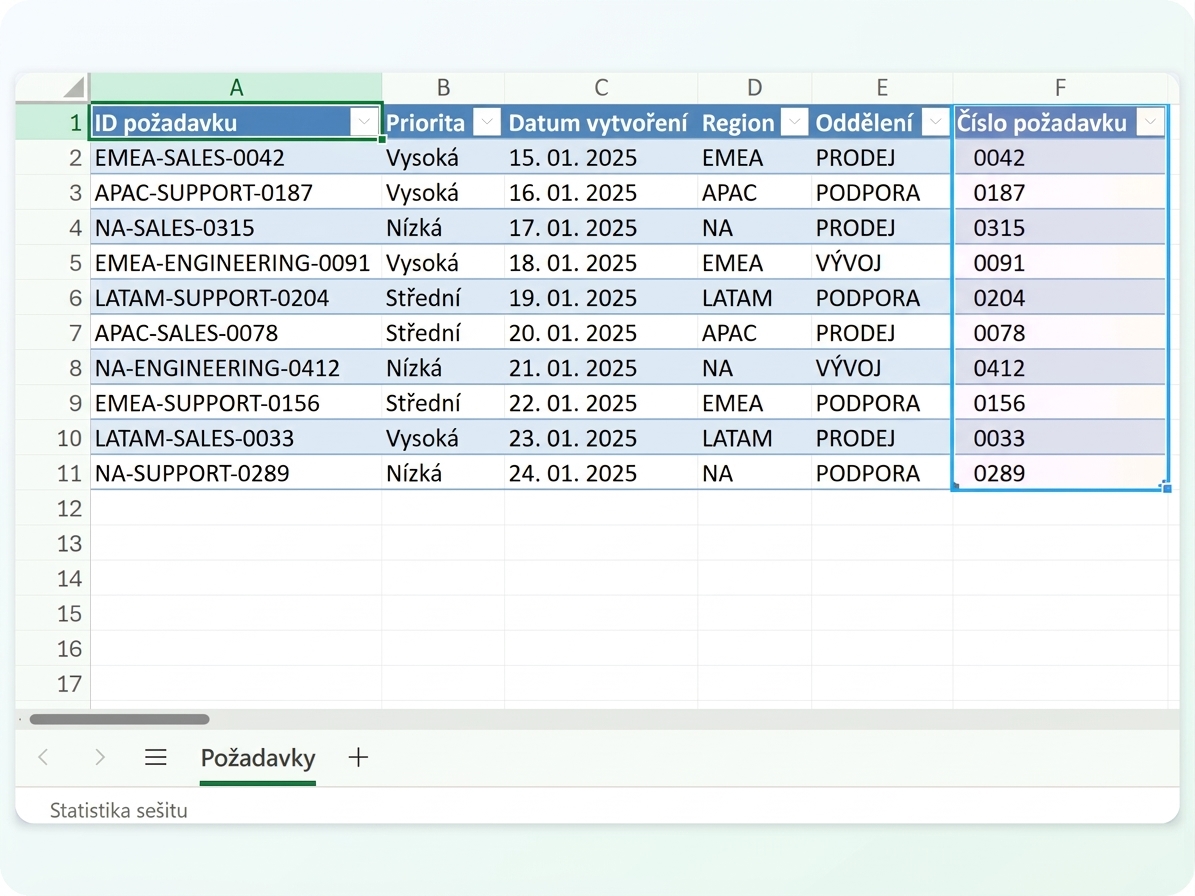The height and width of the screenshot is (896, 1195).
Task: Select the date cell 20. 01. 2025
Action: coord(601,333)
